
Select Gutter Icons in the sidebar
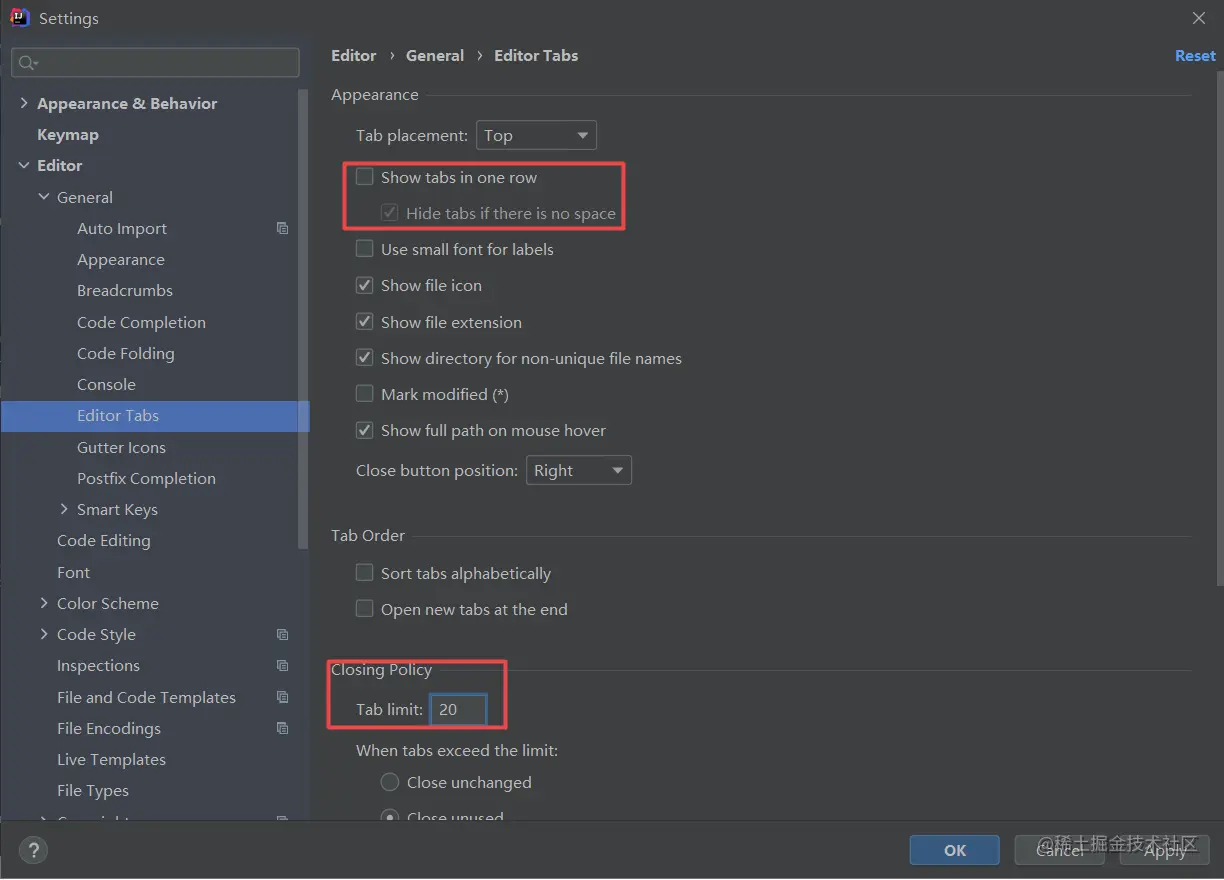(121, 447)
